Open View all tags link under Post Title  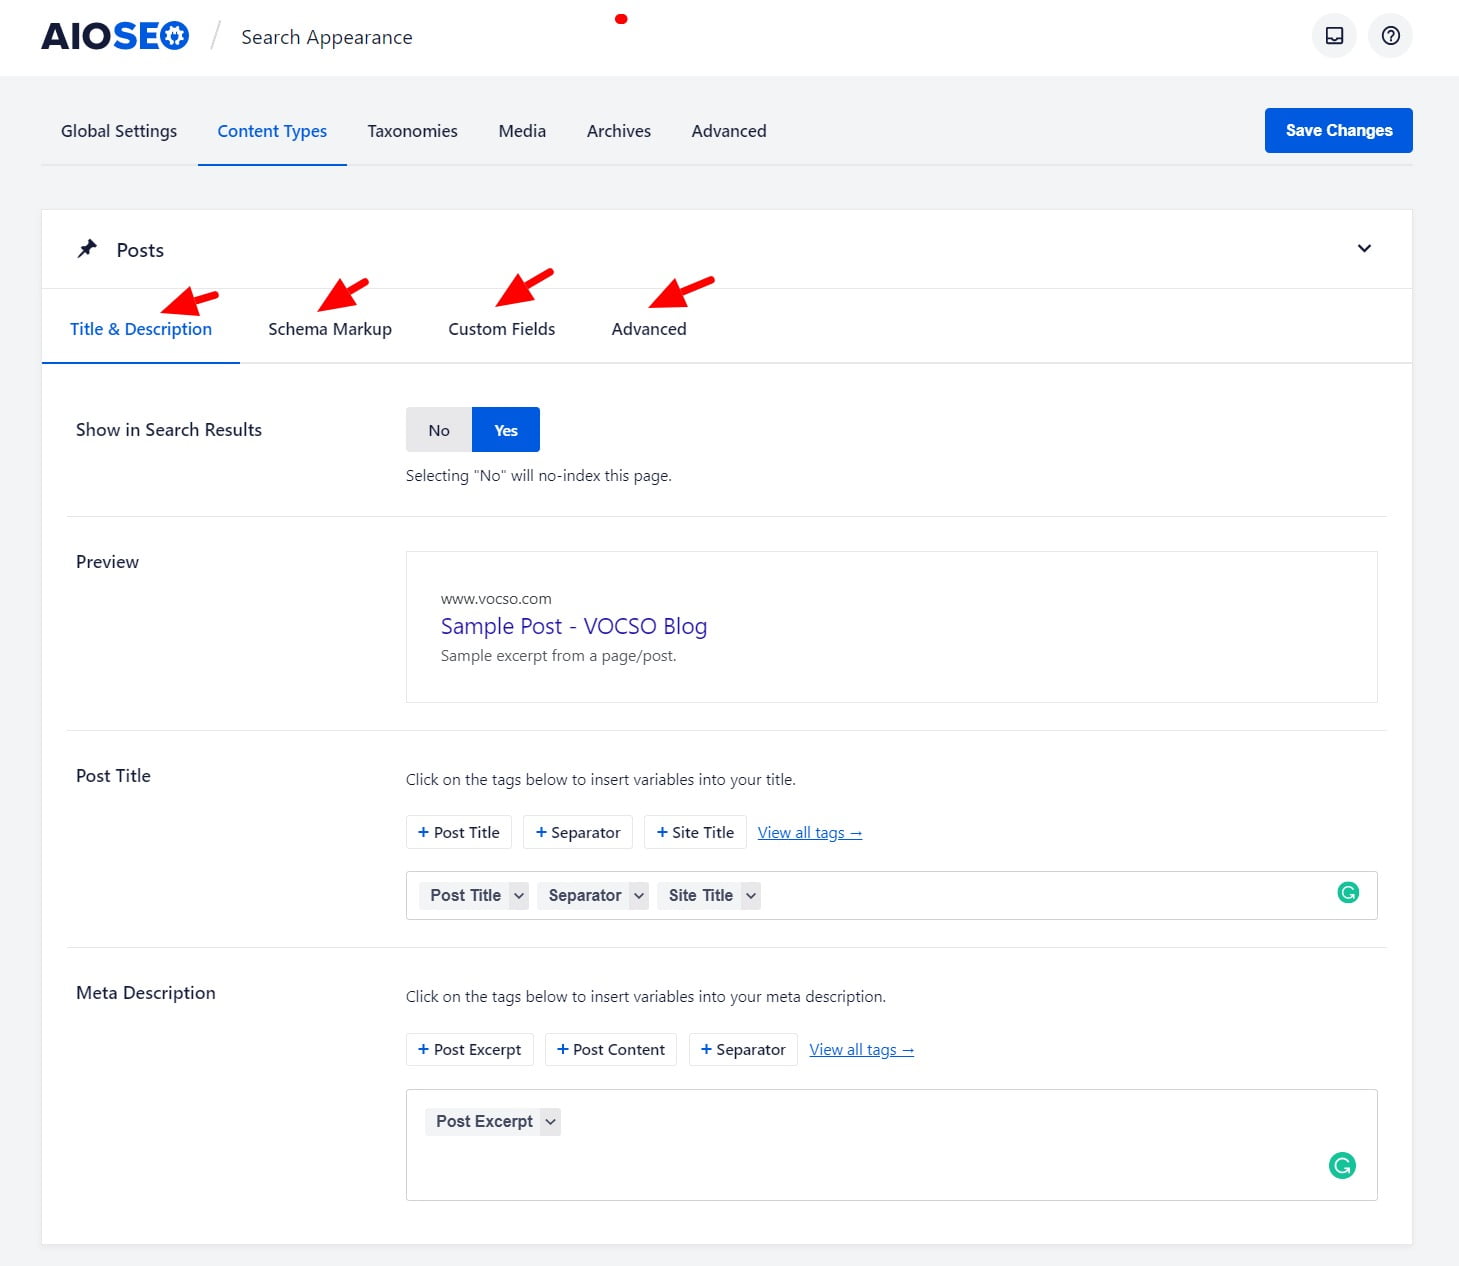[809, 832]
